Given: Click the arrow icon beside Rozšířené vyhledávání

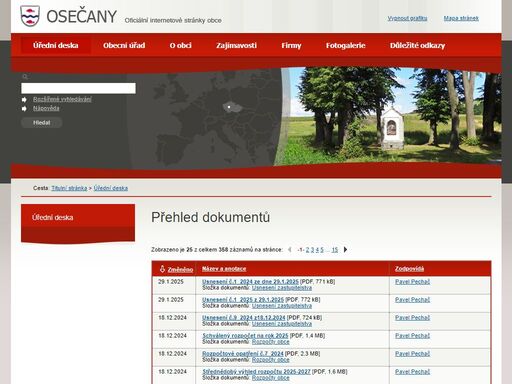Looking at the screenshot, I should click(x=24, y=100).
